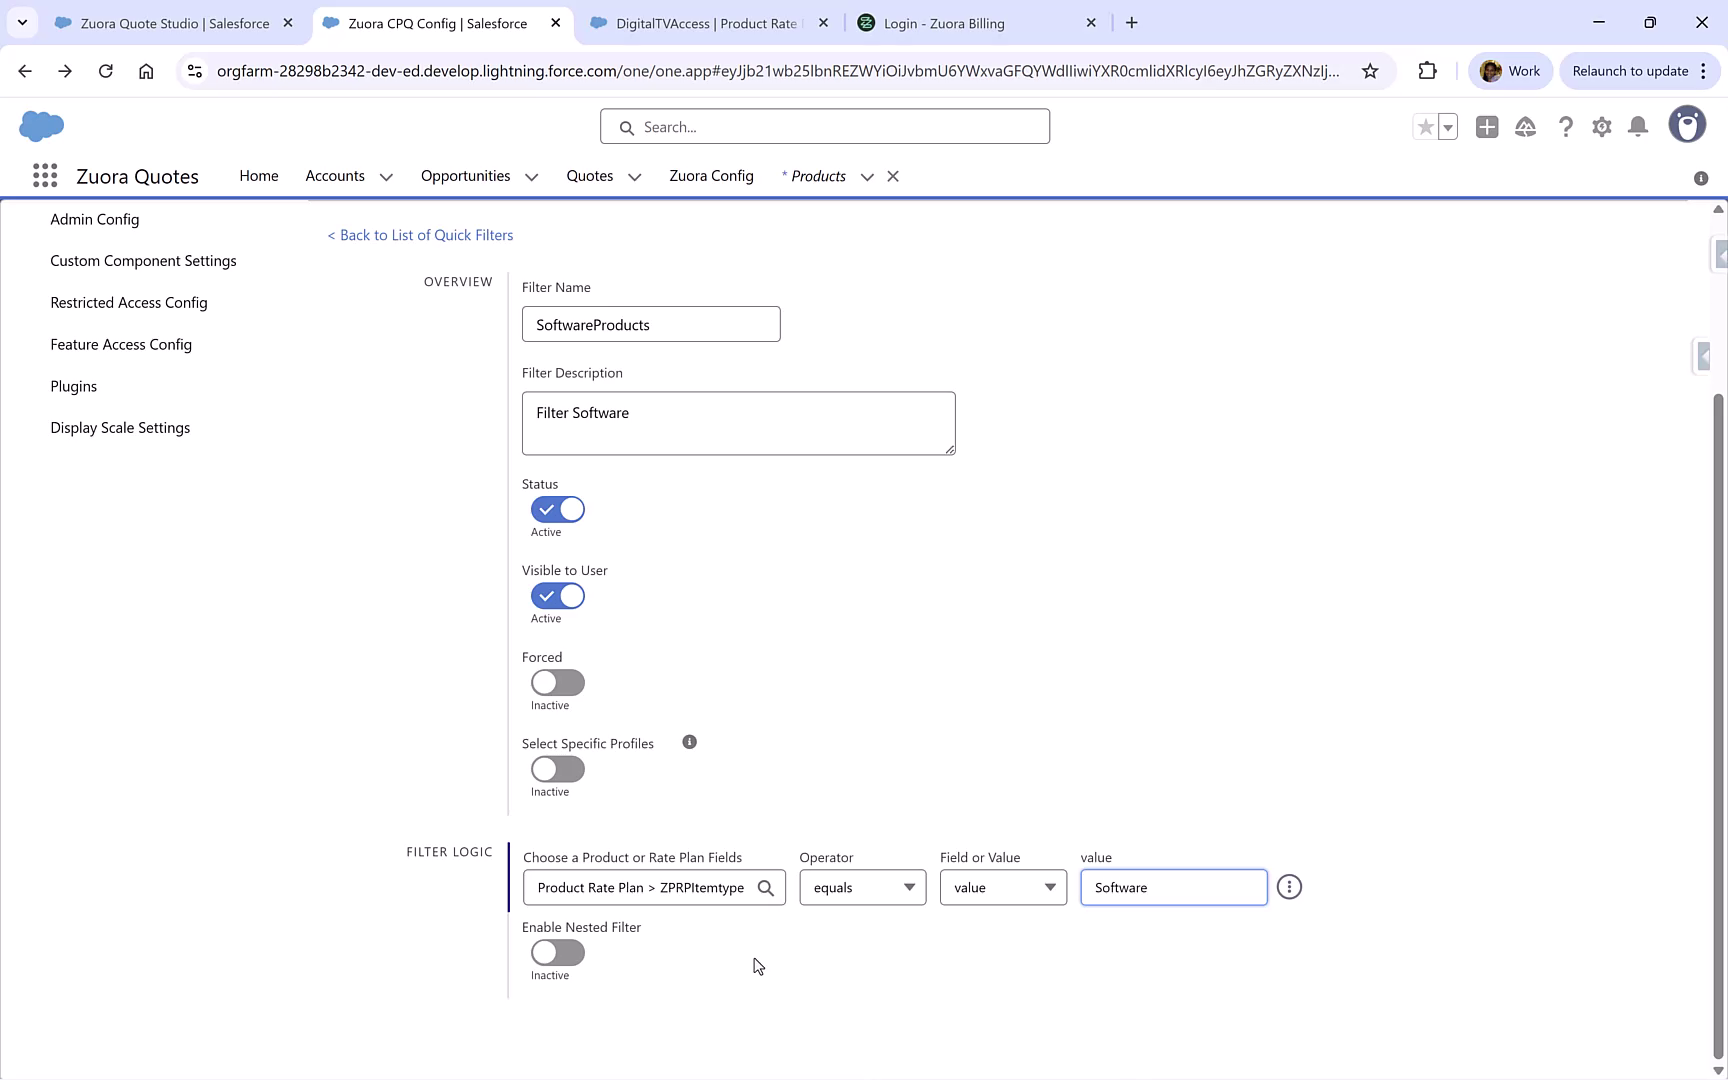Click the Salesforce help question mark icon
Viewport: 1728px width, 1080px height.
click(1565, 127)
